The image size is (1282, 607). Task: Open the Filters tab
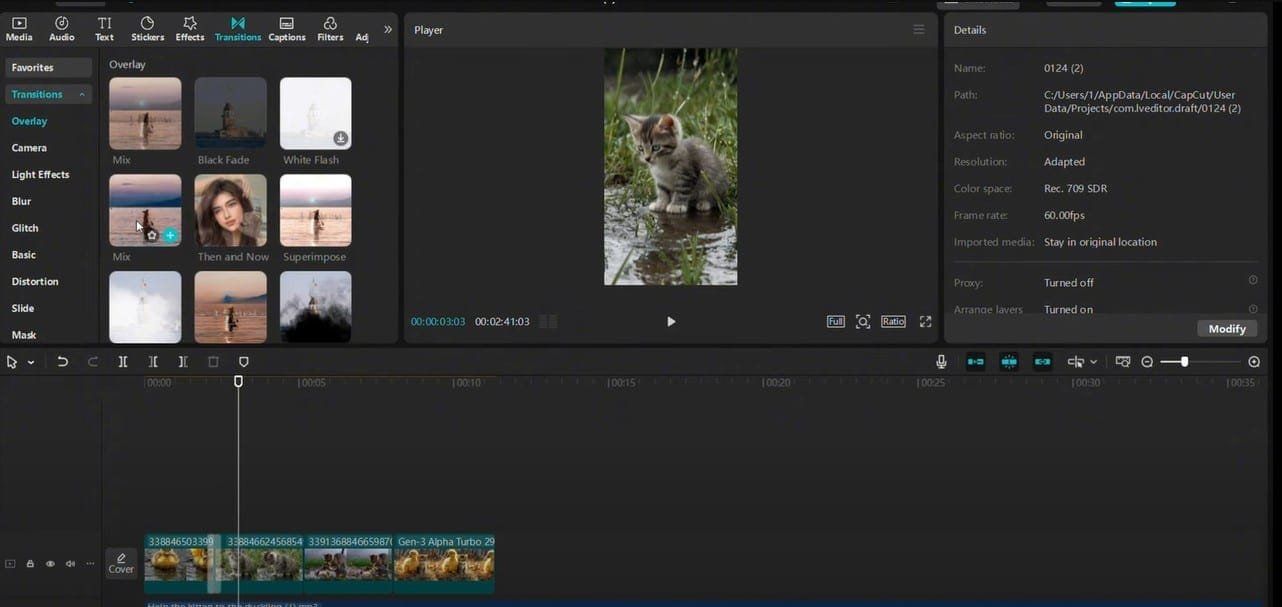[330, 29]
